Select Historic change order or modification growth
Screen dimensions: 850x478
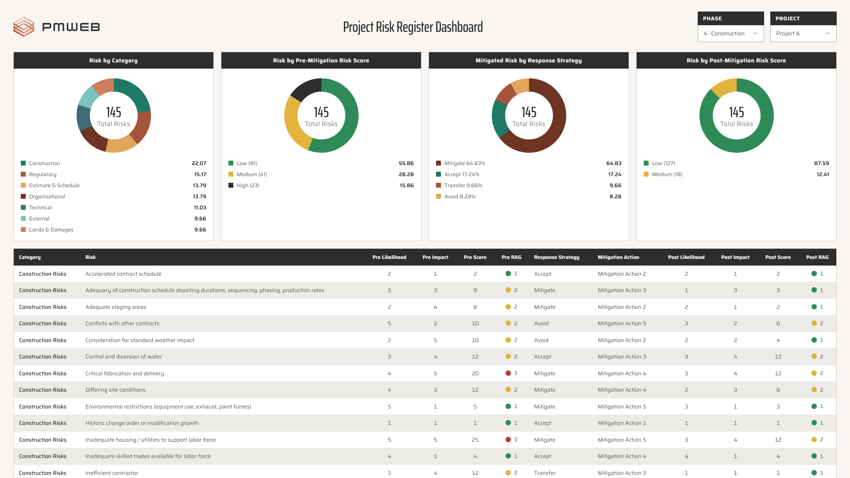(141, 423)
